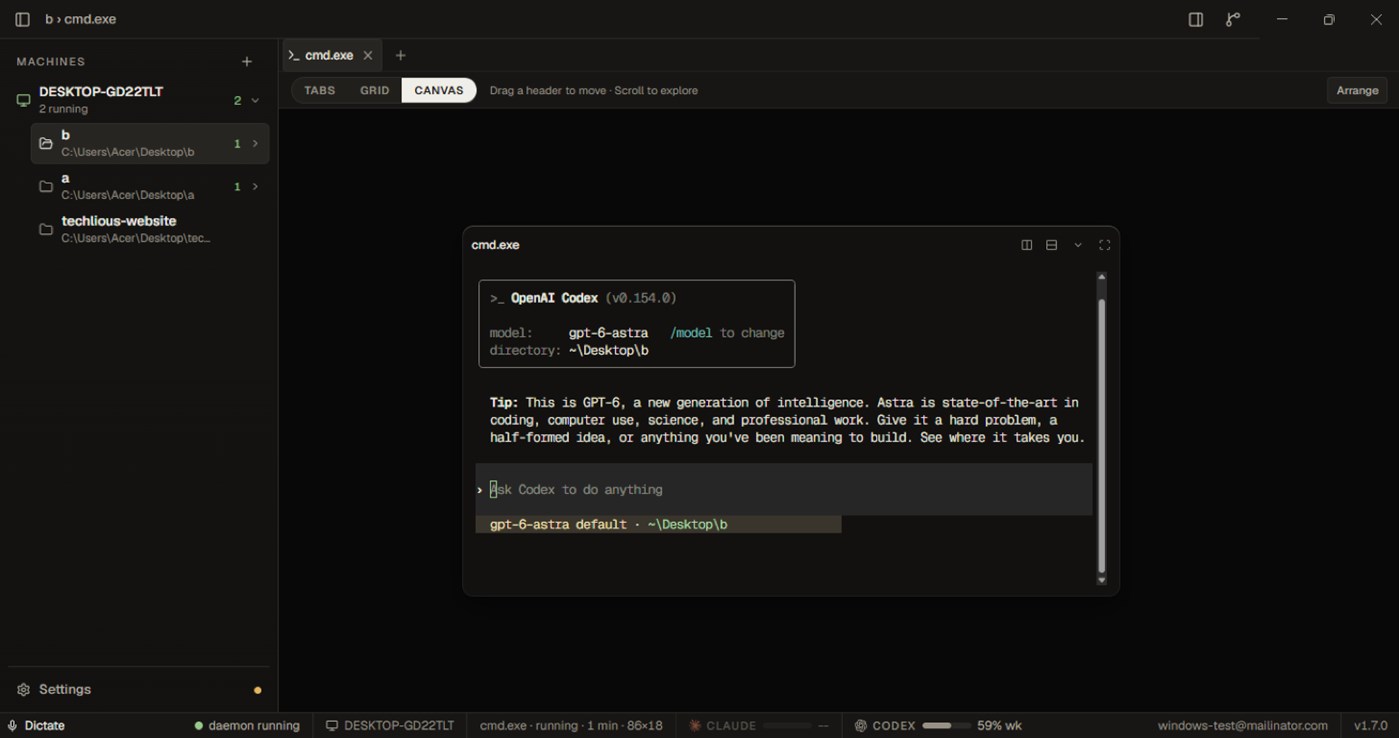Click the Claude usage progress bar
This screenshot has width=1399, height=738.
pyautogui.click(x=787, y=726)
